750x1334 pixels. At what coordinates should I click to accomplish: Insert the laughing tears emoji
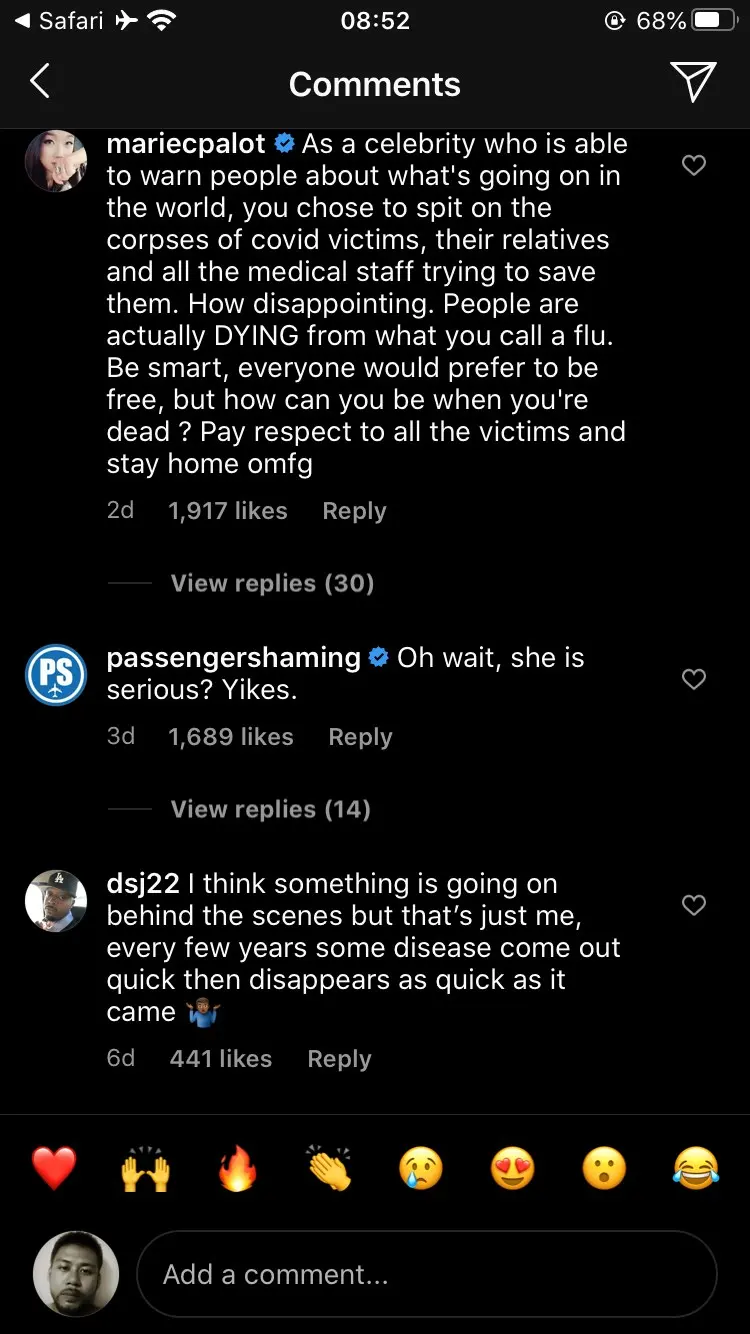pyautogui.click(x=696, y=1168)
